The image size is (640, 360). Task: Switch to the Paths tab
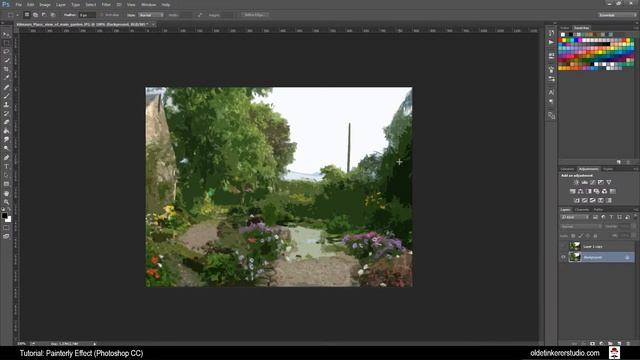(598, 210)
